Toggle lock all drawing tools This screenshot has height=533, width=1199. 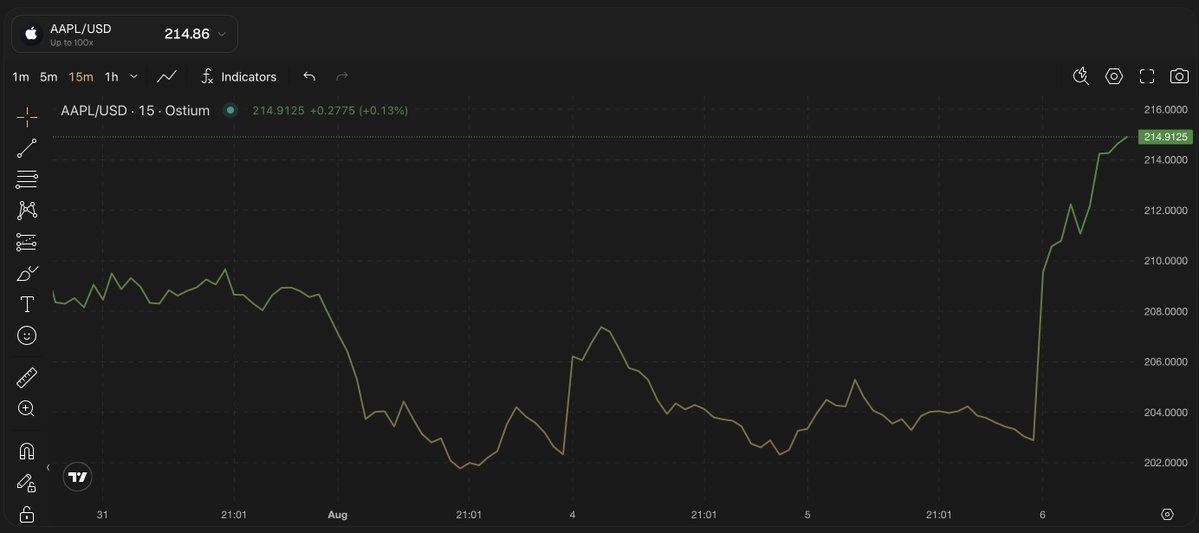pos(27,514)
